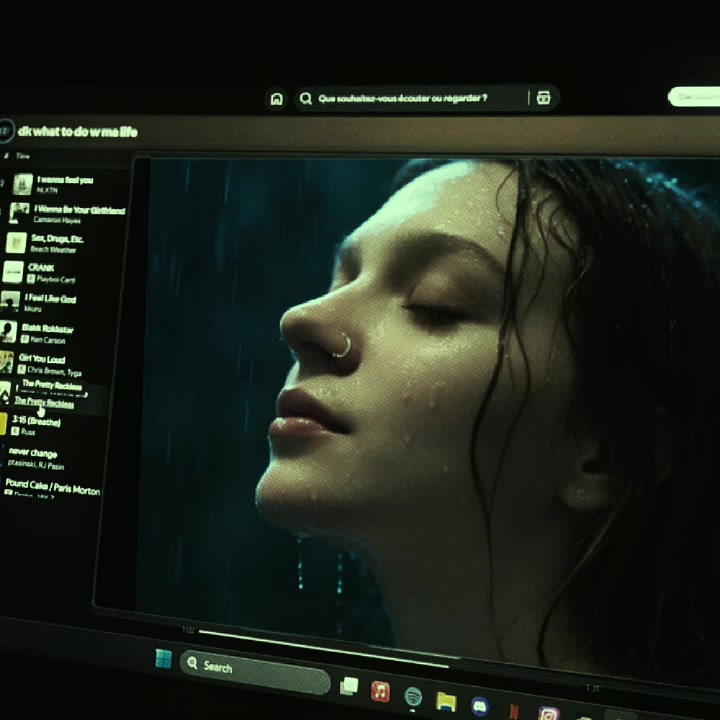Open Netflix from the taskbar
Viewport: 720px width, 720px height.
[514, 711]
